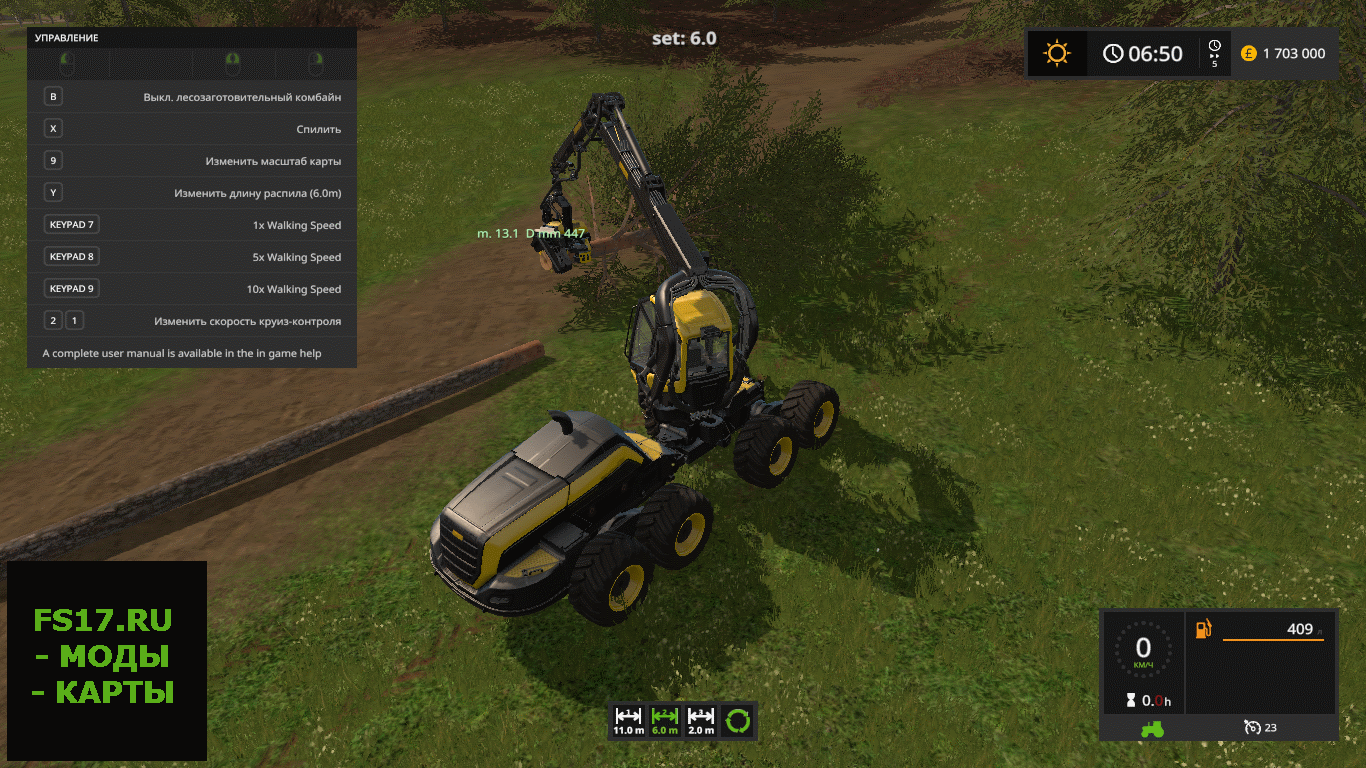This screenshot has height=768, width=1366.
Task: Click 'Изменить скорость круиз-контроля' text
Action: [247, 321]
